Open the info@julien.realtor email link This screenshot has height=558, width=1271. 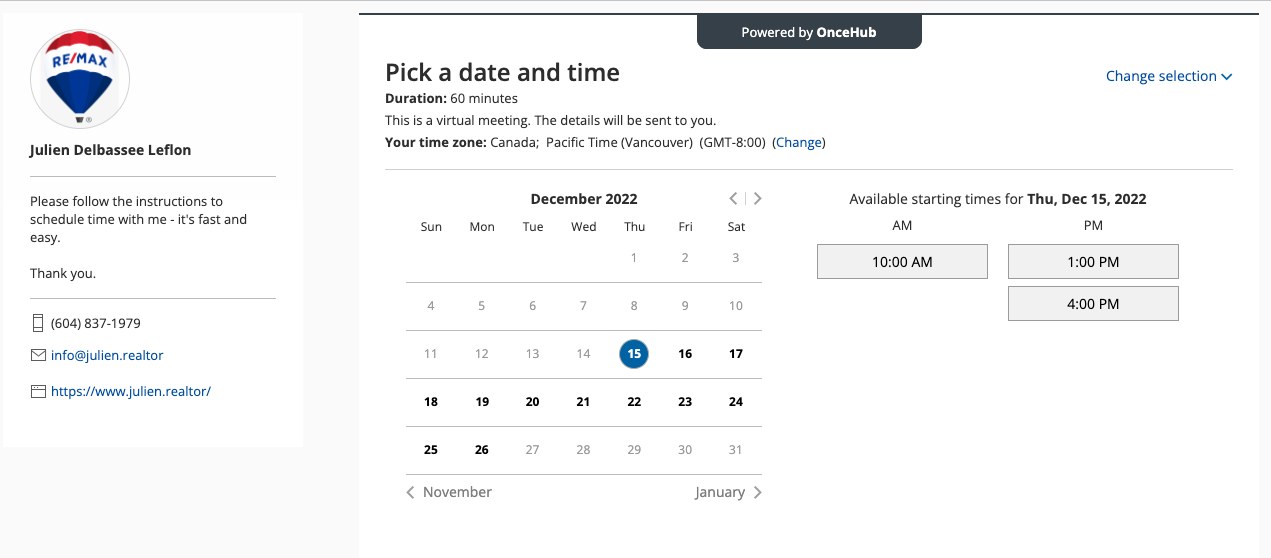[107, 355]
